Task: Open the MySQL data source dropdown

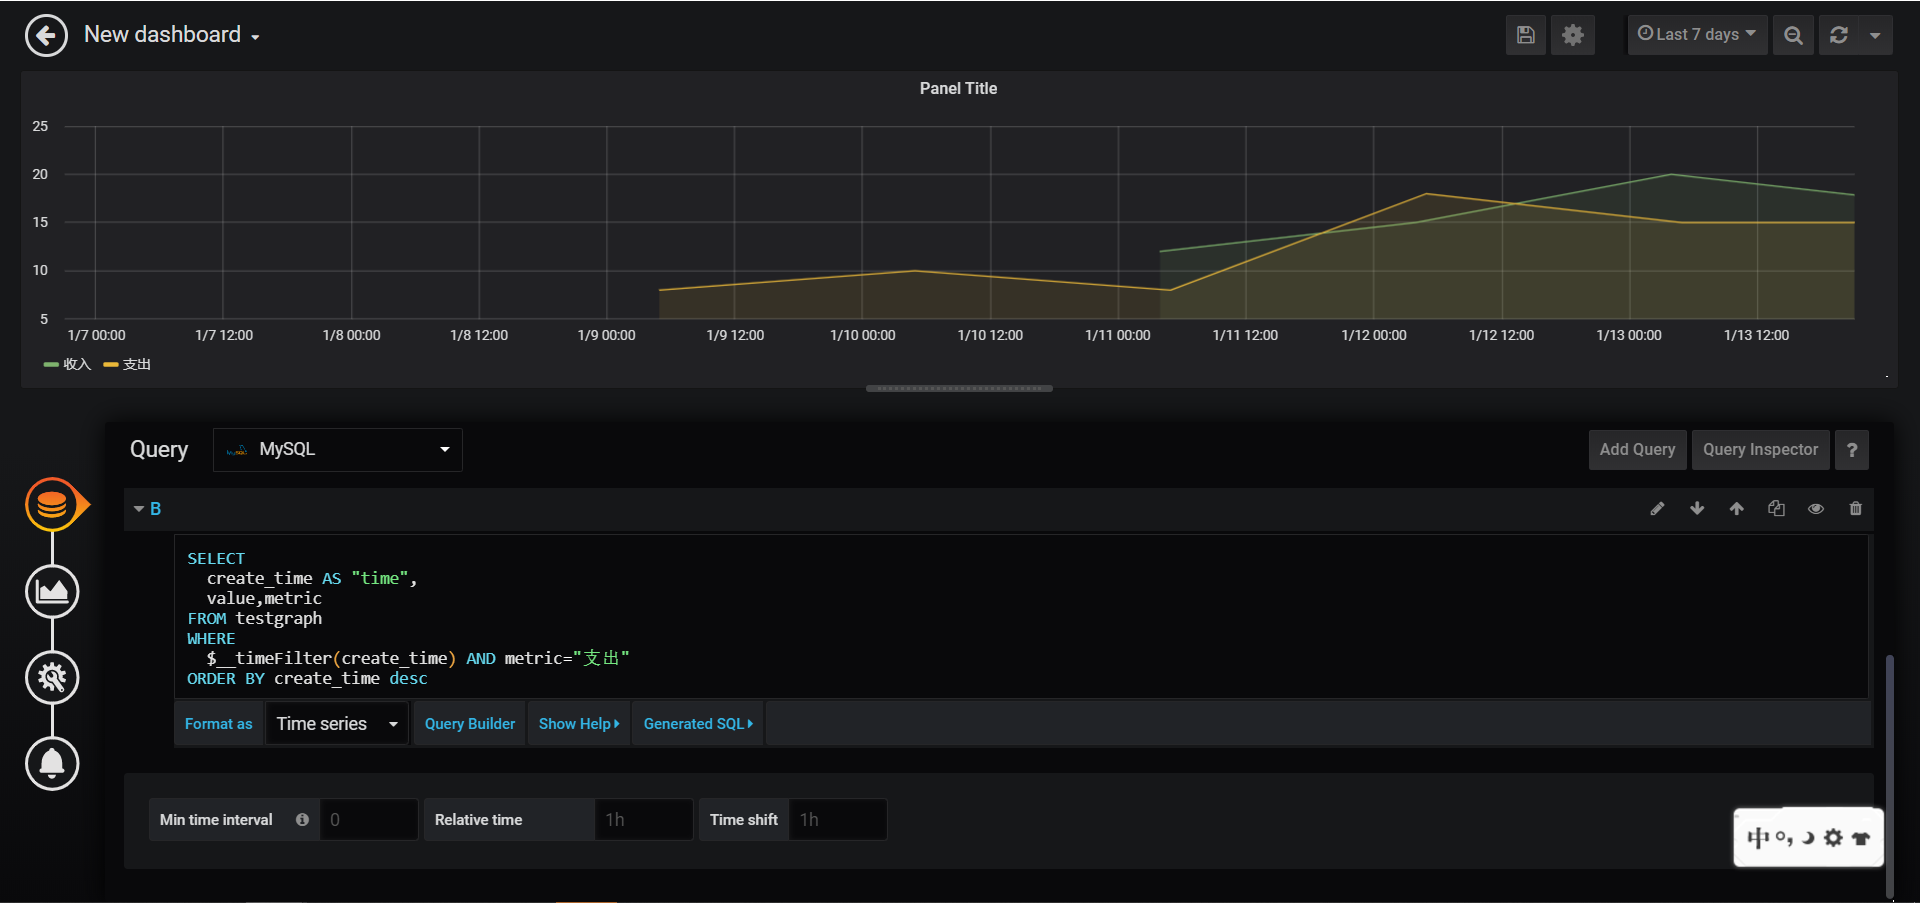Action: (338, 450)
